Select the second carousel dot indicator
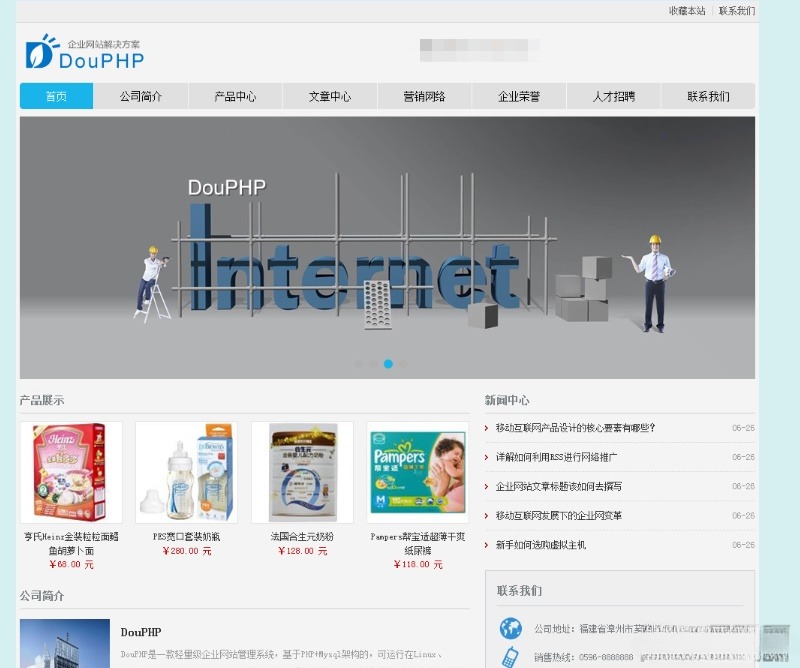The width and height of the screenshot is (800, 668). point(374,365)
